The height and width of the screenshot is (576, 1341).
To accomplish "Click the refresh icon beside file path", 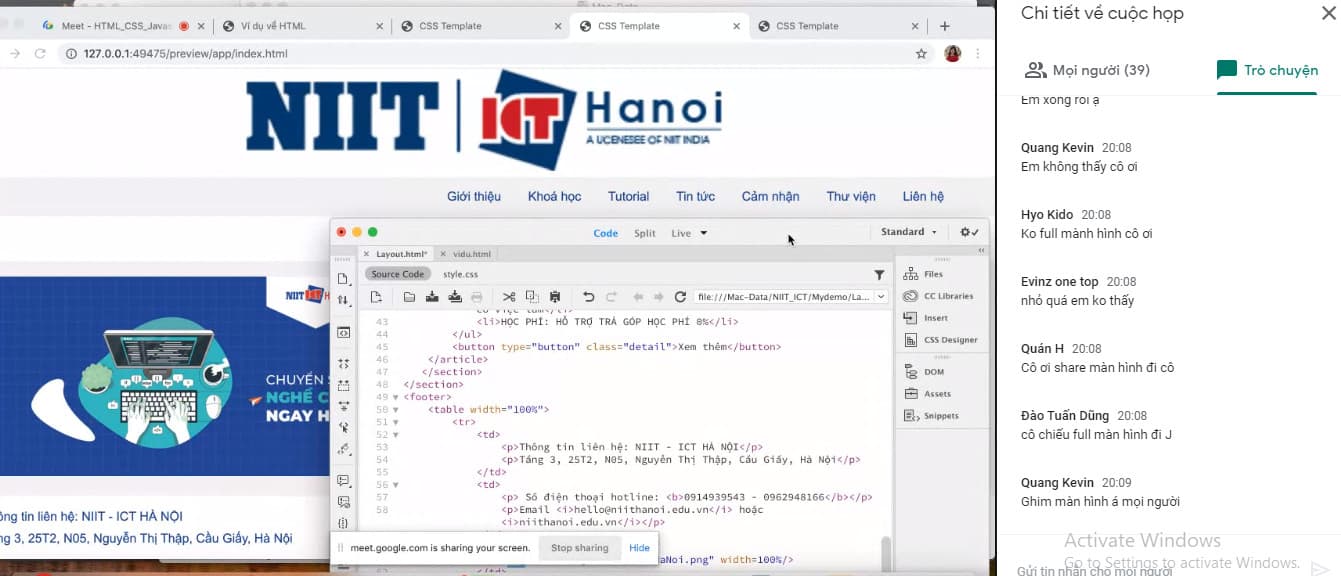I will pyautogui.click(x=680, y=297).
